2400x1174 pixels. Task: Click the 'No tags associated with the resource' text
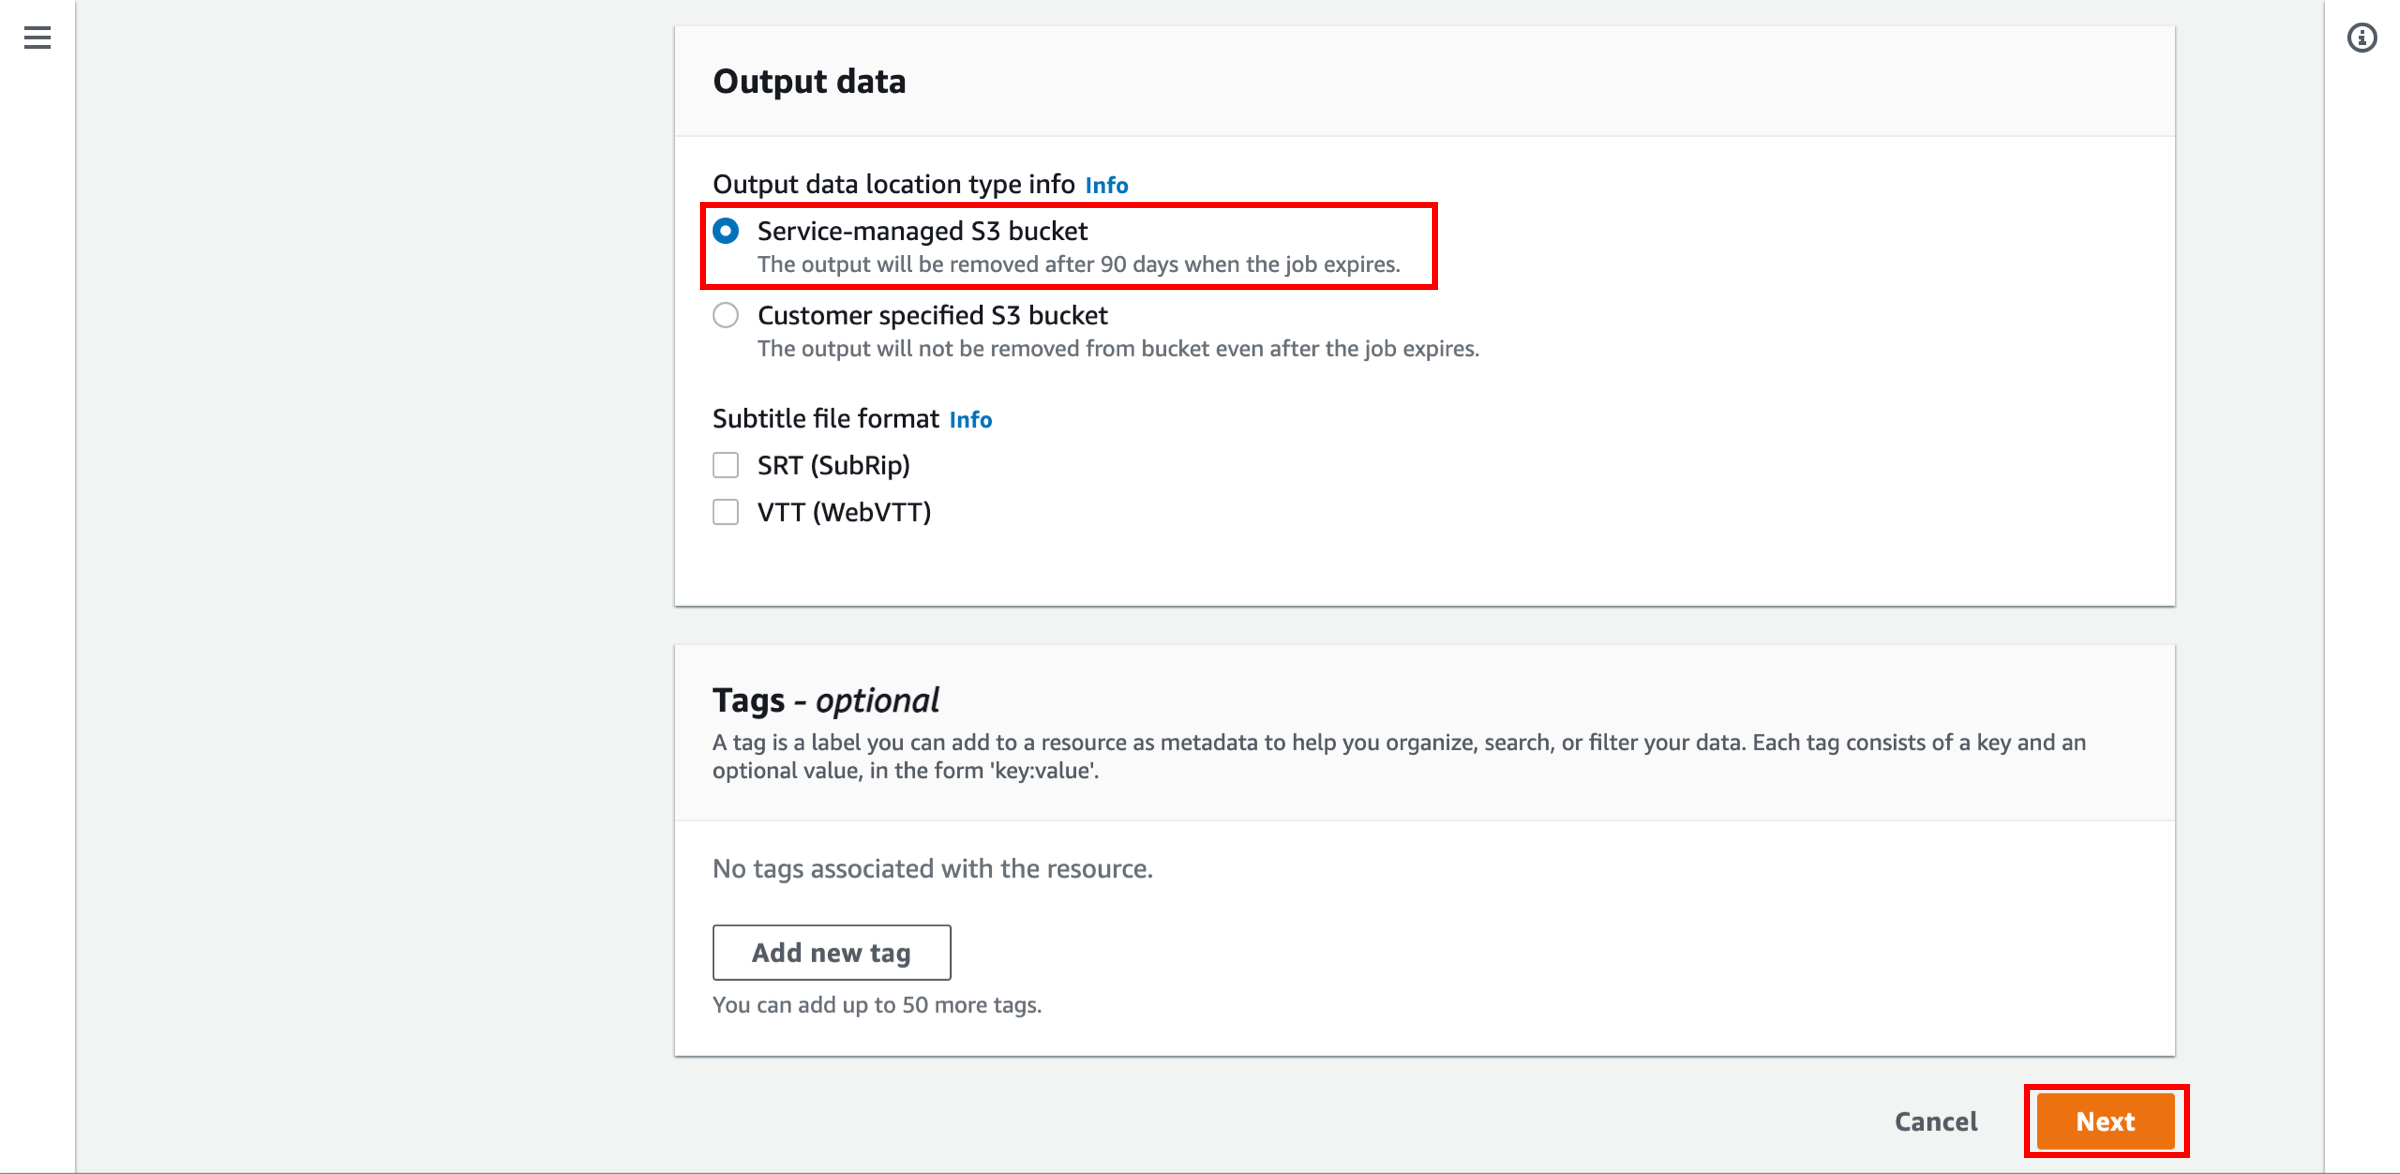click(x=932, y=868)
